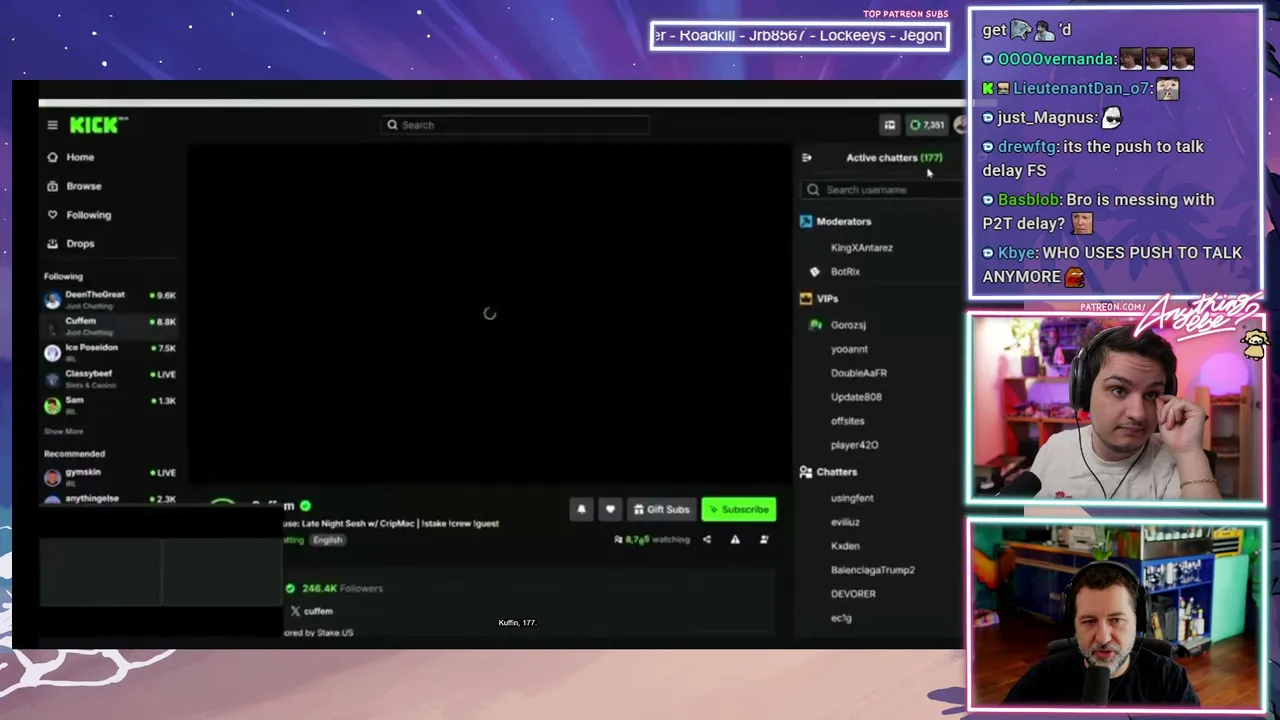Select VIP DoubleAaFR

click(859, 373)
